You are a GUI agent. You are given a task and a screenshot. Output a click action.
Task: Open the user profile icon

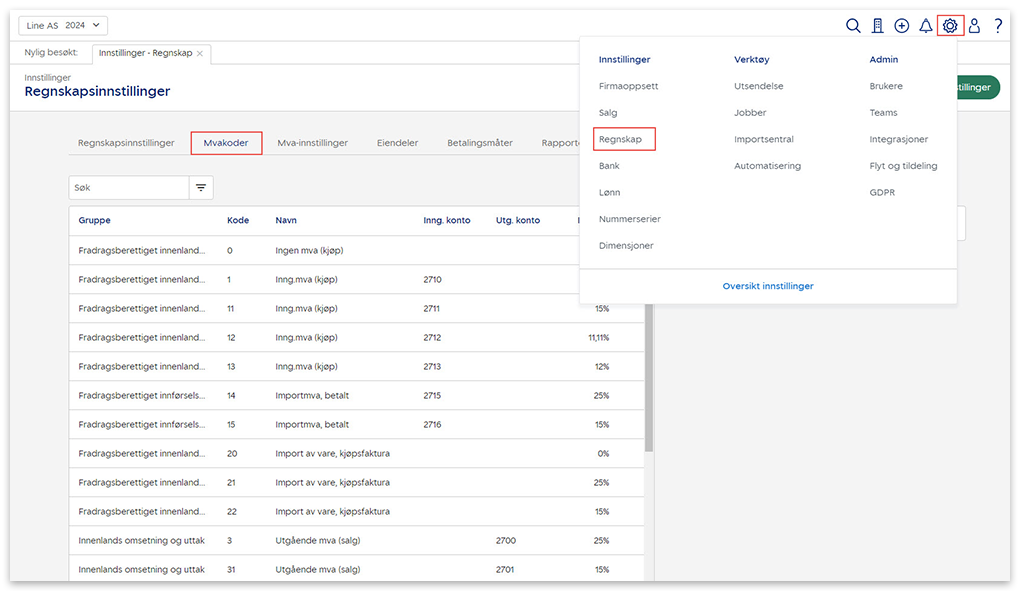[974, 26]
